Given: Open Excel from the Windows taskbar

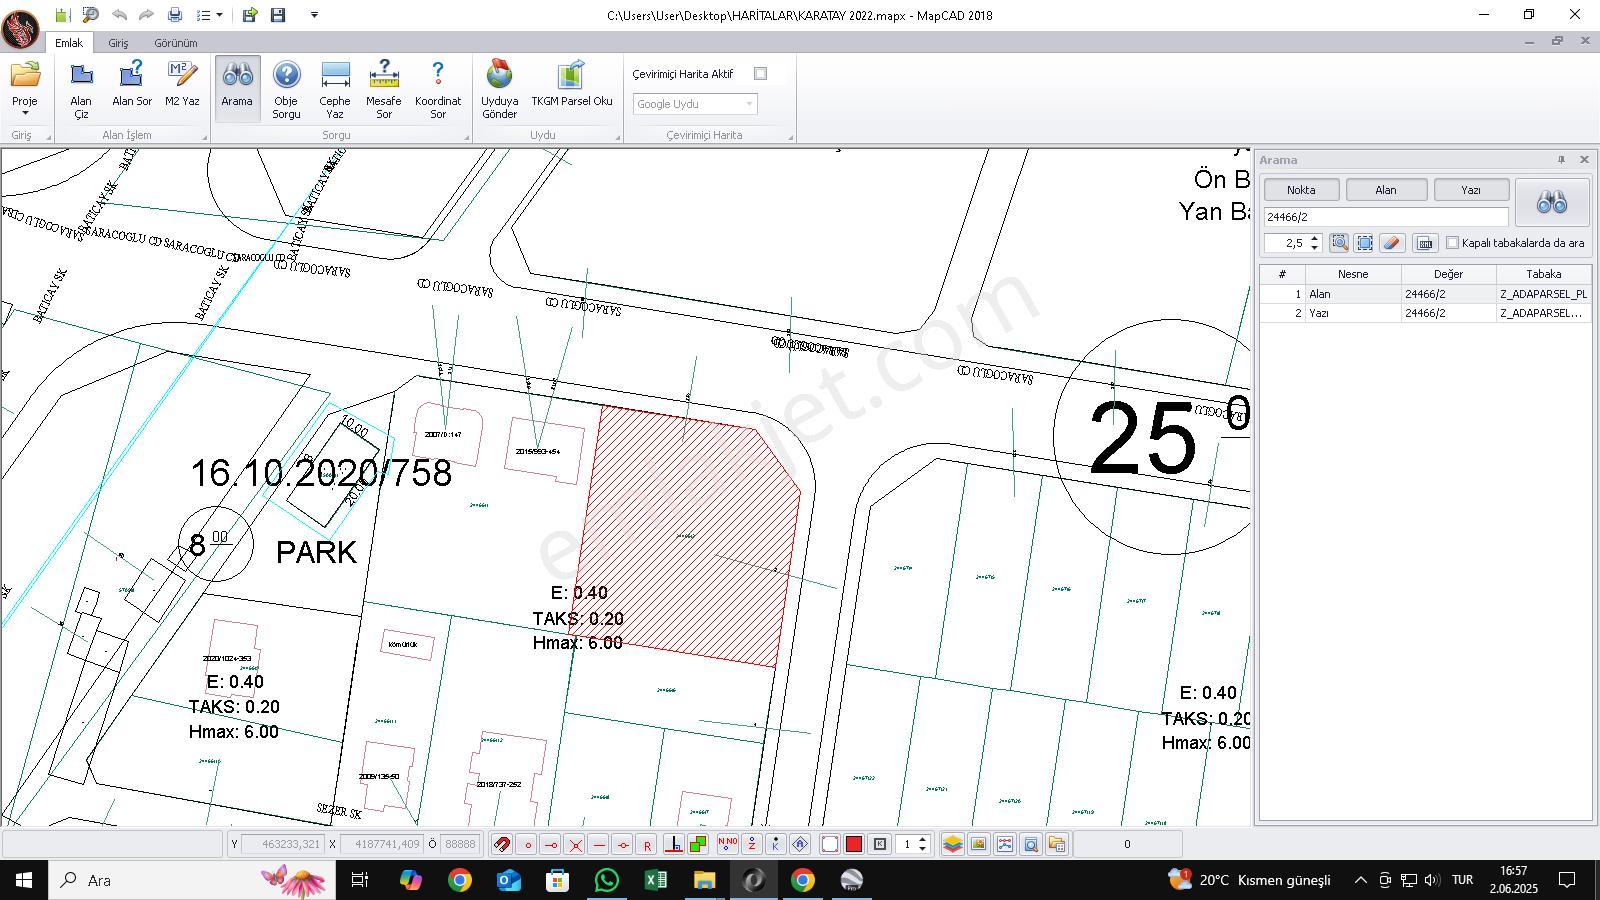Looking at the screenshot, I should pos(655,880).
